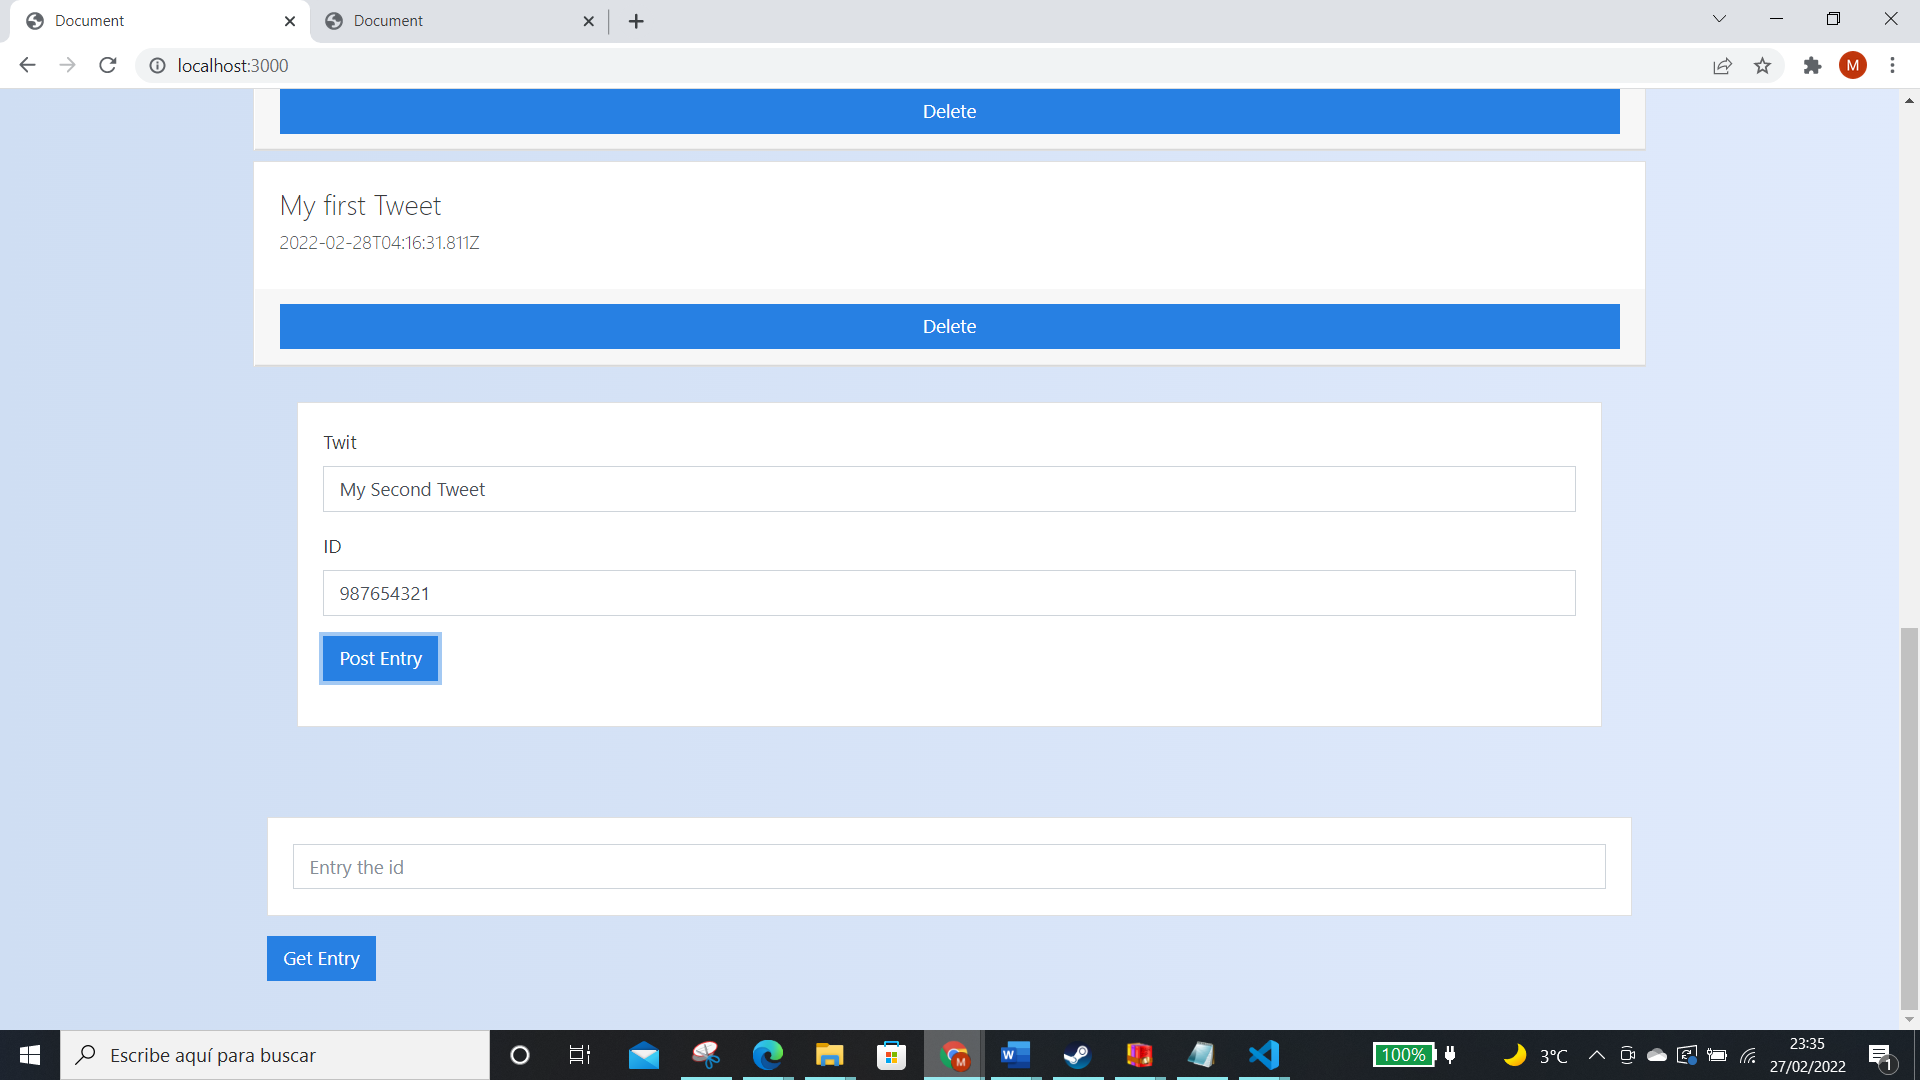The image size is (1920, 1080).
Task: Click the browser back arrow
Action: click(x=27, y=65)
